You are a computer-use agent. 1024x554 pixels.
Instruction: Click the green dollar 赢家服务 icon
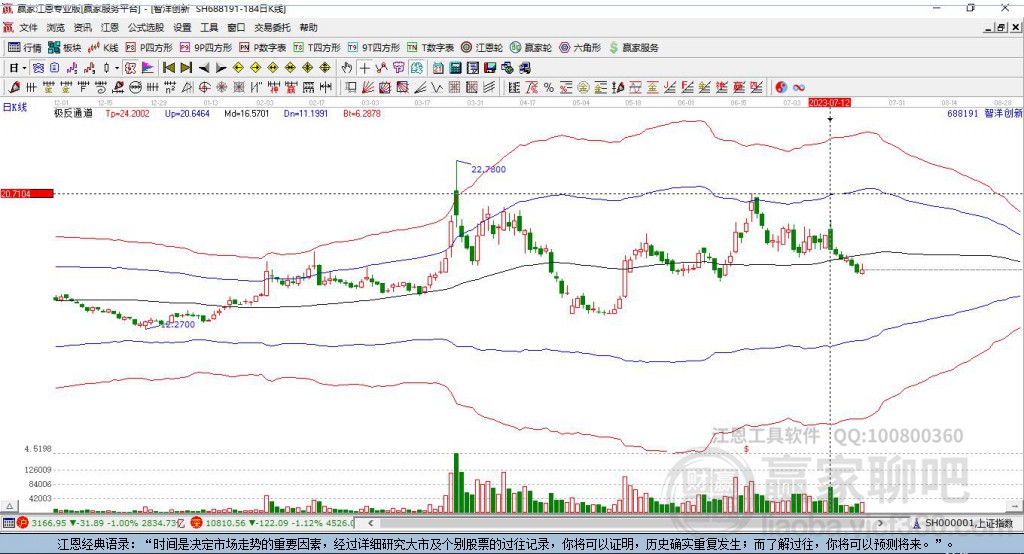pos(634,47)
